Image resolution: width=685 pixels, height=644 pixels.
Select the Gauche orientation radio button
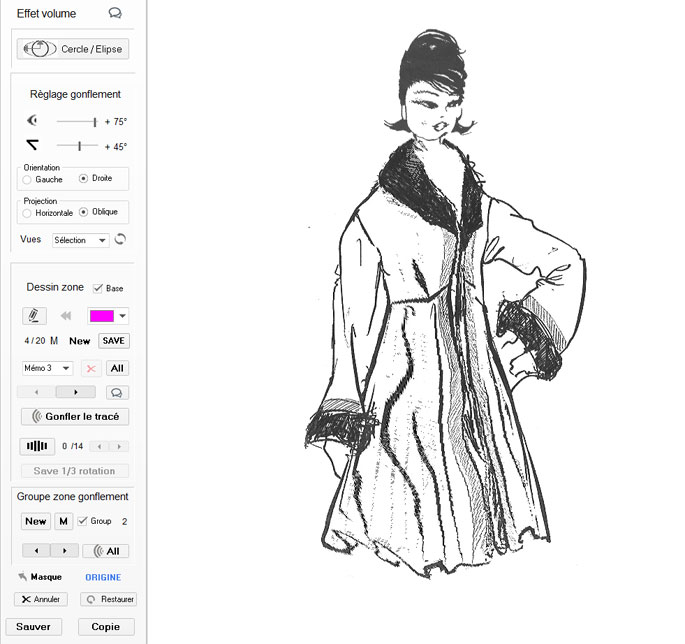click(x=27, y=180)
